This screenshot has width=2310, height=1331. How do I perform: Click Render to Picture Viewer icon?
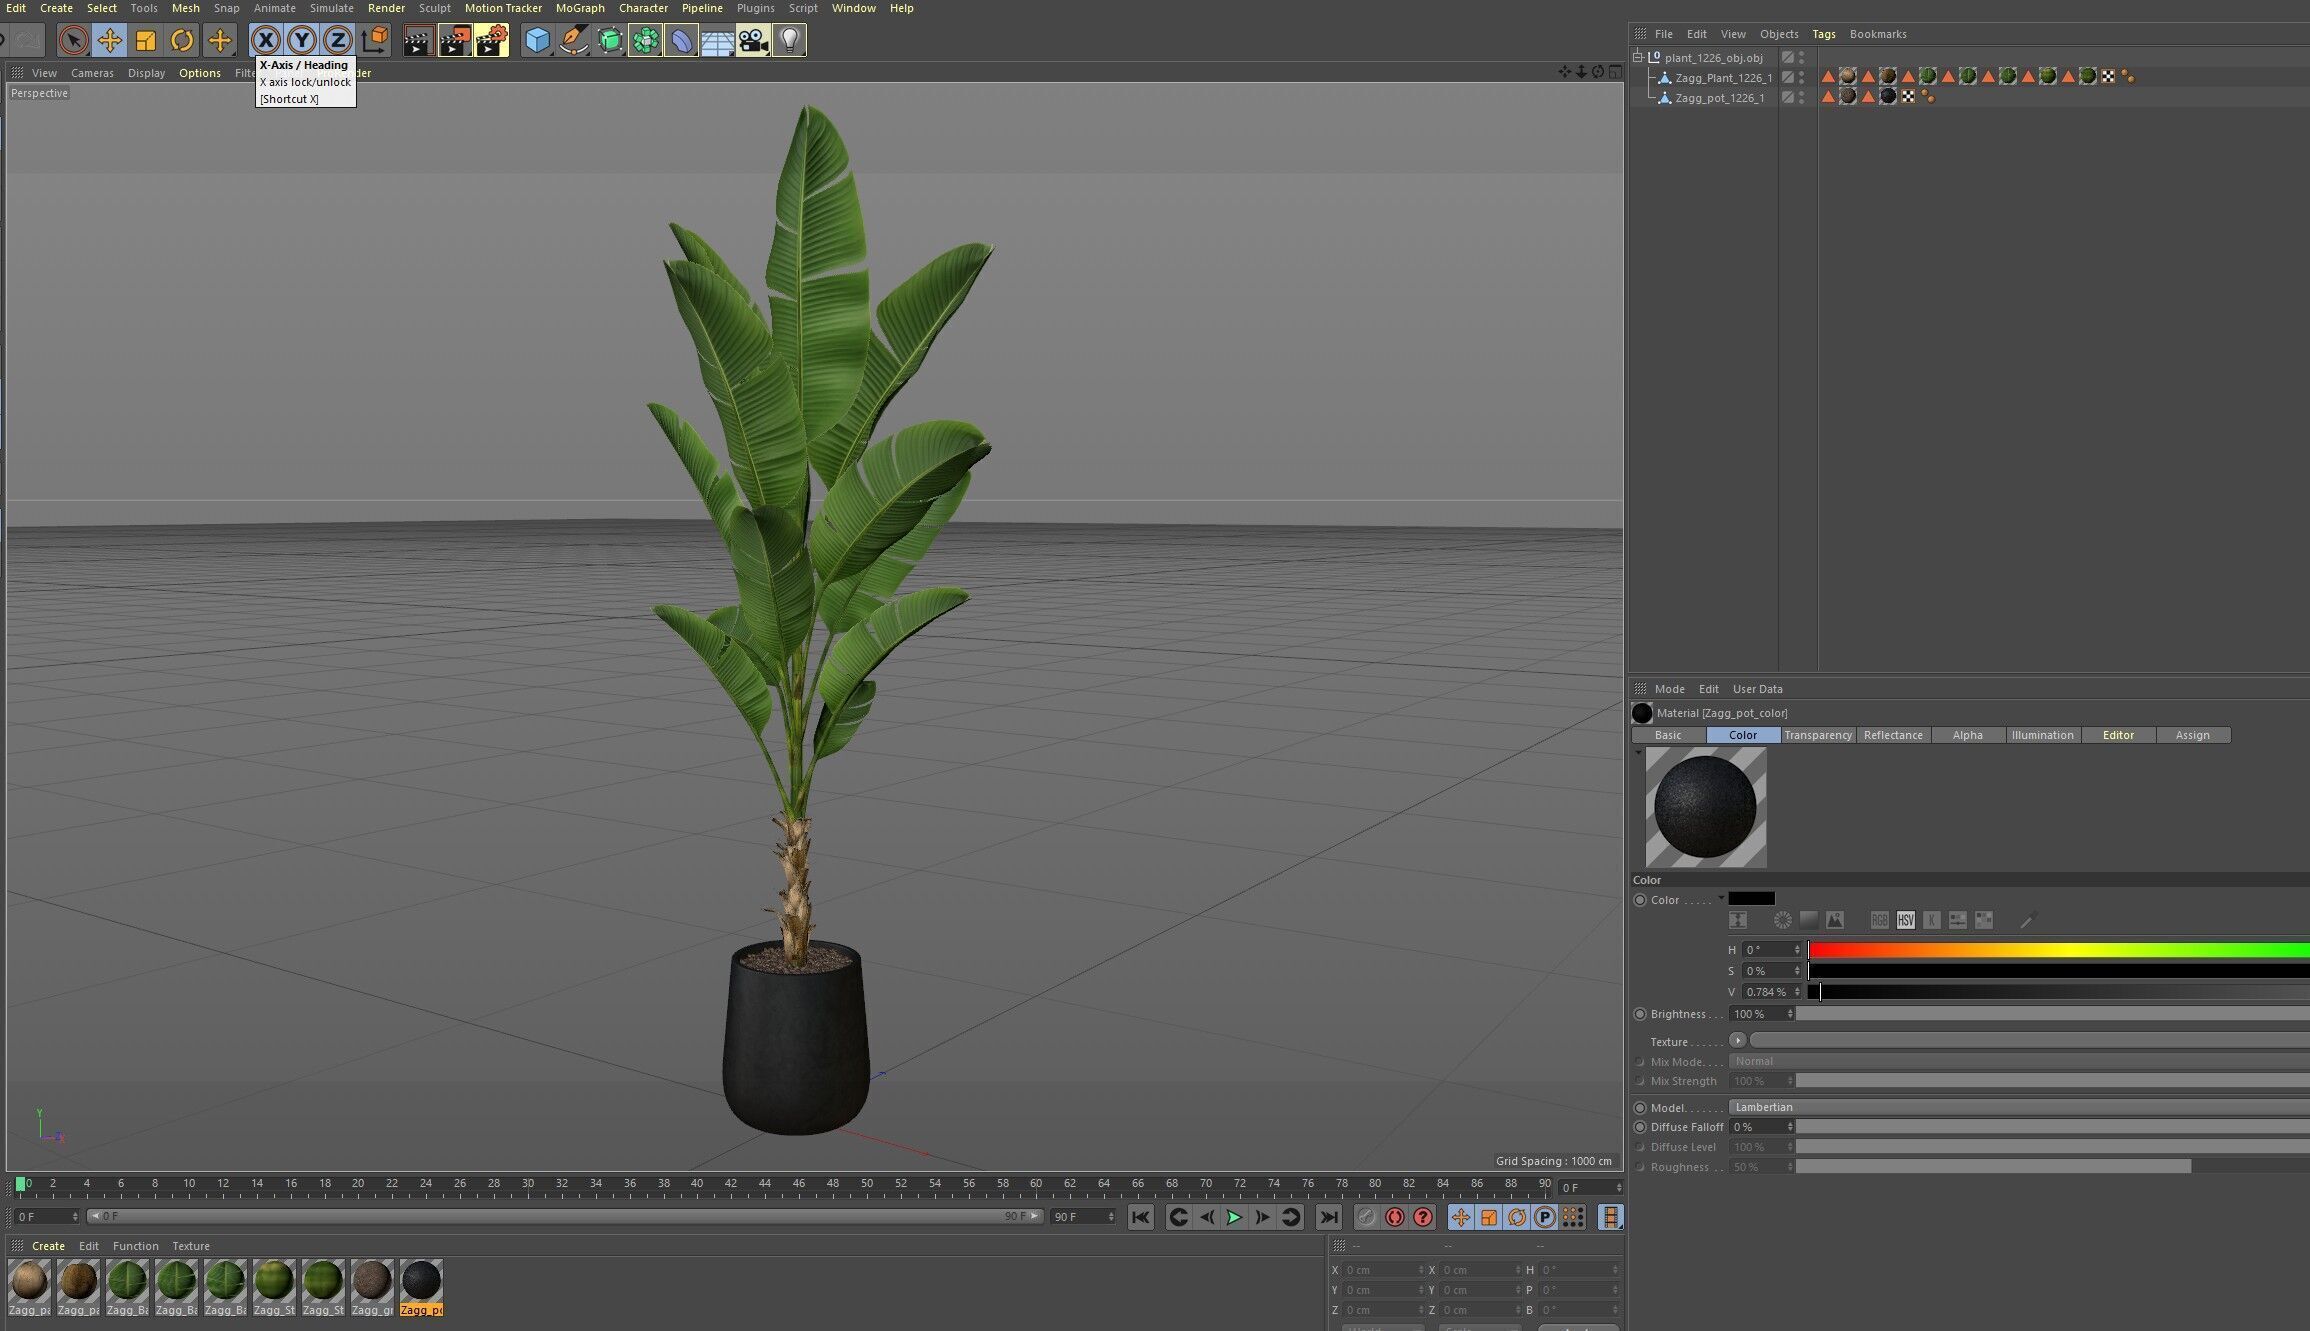point(455,41)
